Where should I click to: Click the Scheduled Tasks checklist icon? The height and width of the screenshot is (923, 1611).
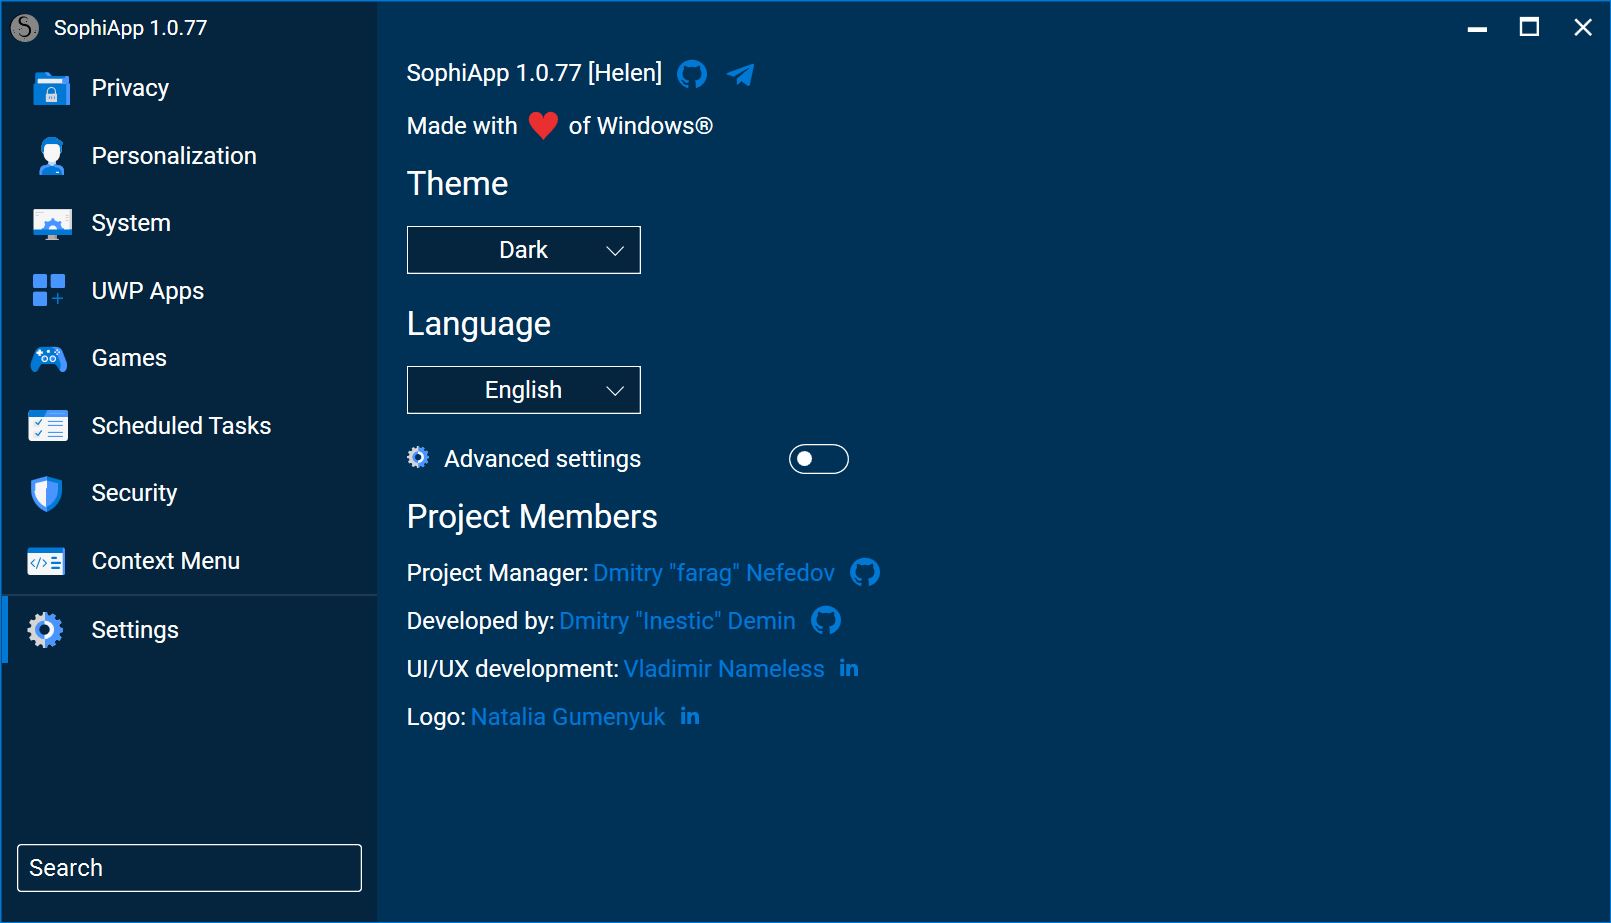coord(48,426)
